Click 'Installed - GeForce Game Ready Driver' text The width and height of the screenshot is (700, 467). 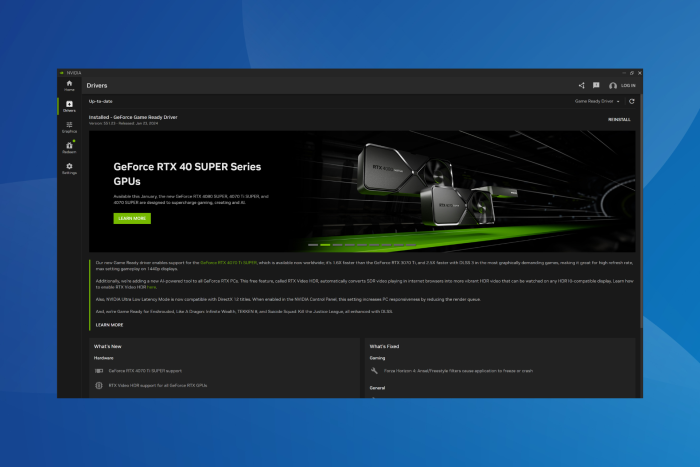pyautogui.click(x=133, y=117)
